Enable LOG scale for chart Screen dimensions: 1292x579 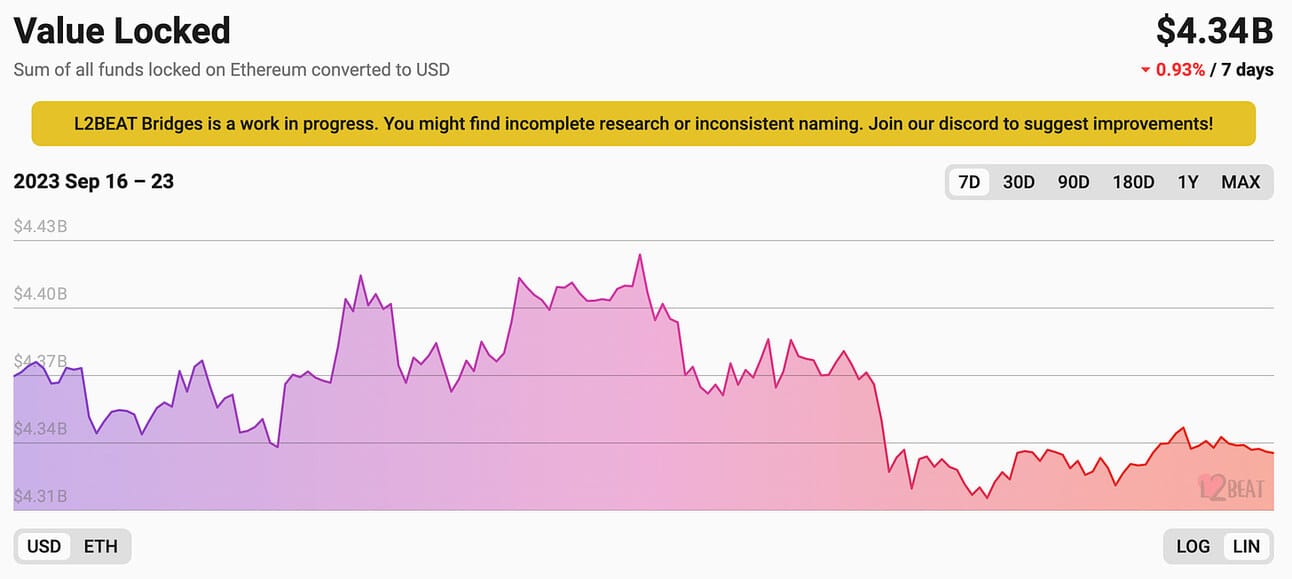[x=1193, y=546]
